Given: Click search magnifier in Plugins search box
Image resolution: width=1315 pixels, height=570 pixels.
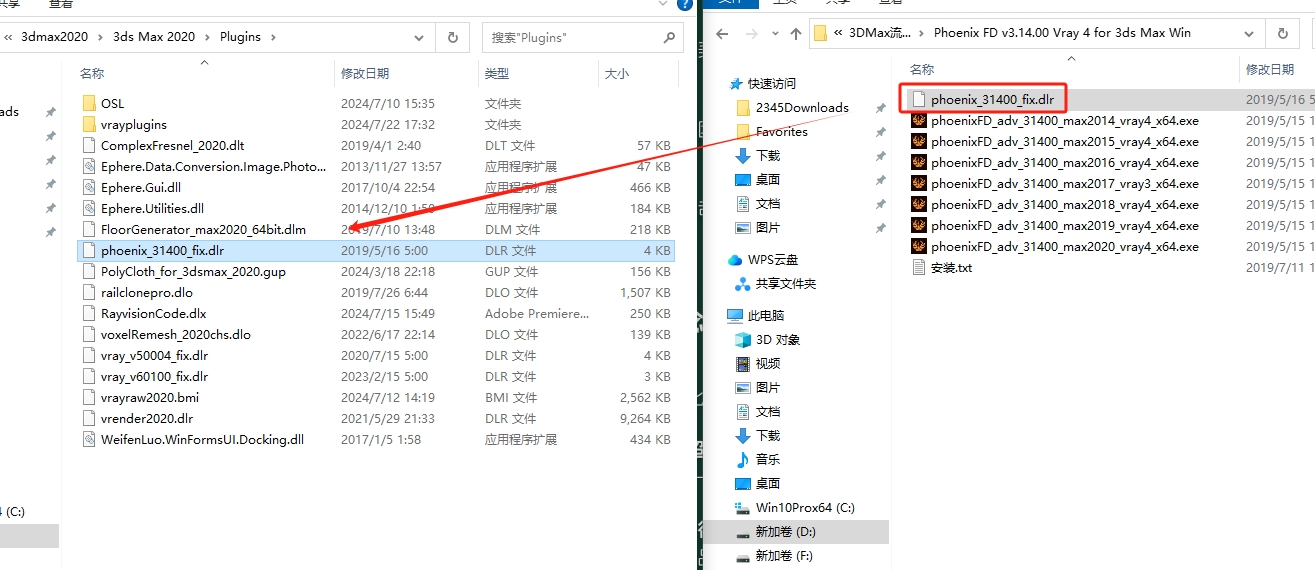Looking at the screenshot, I should [669, 37].
